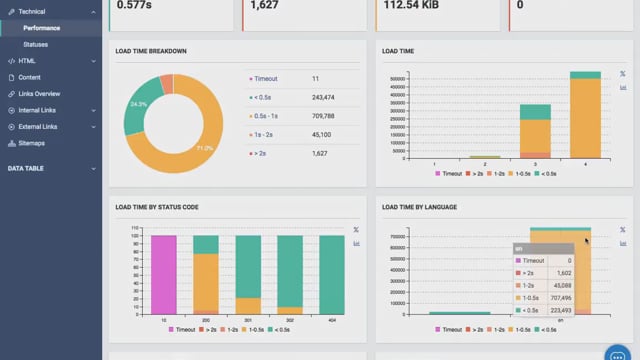Toggle > 2s series in Load Time By Language legend
This screenshot has height=360, width=640.
pyautogui.click(x=474, y=329)
